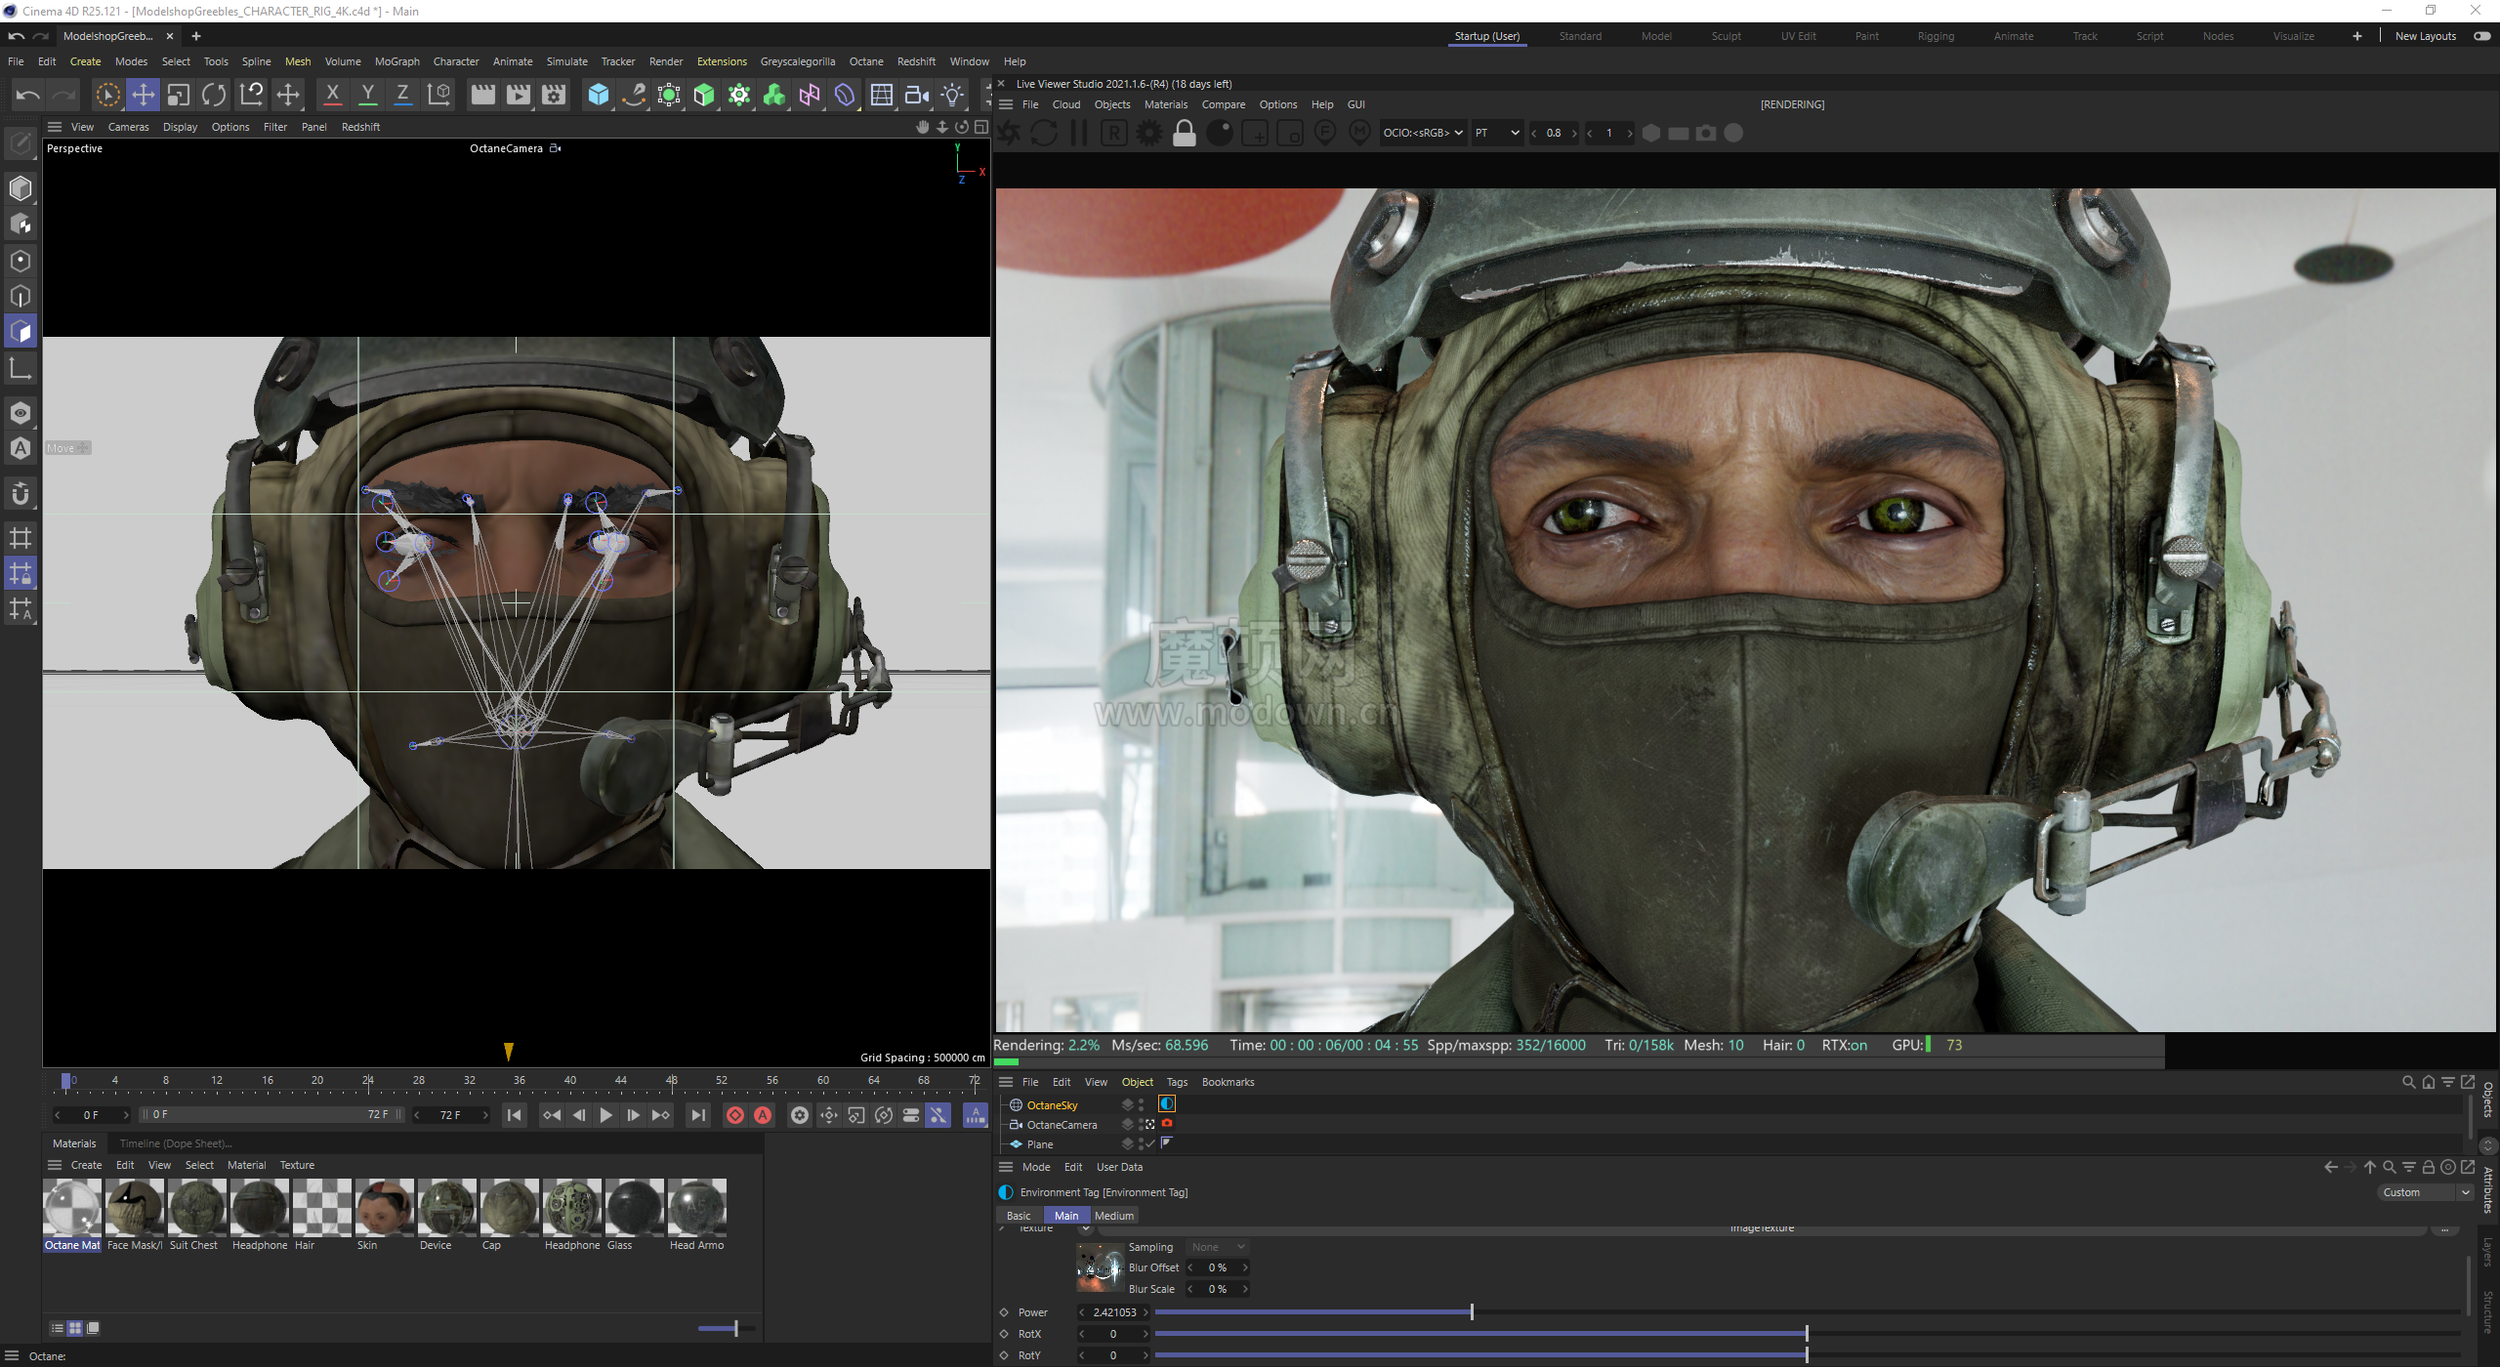Toggle New Layouts switch

2482,36
